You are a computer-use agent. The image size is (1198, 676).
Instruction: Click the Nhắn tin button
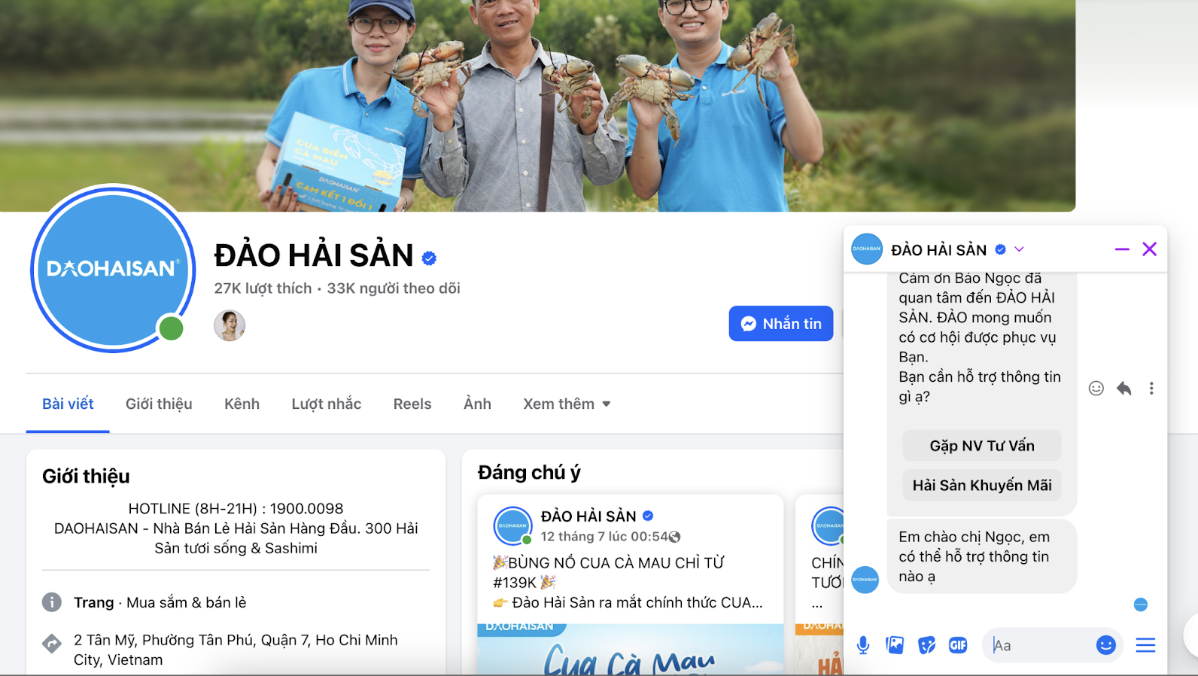pyautogui.click(x=781, y=324)
